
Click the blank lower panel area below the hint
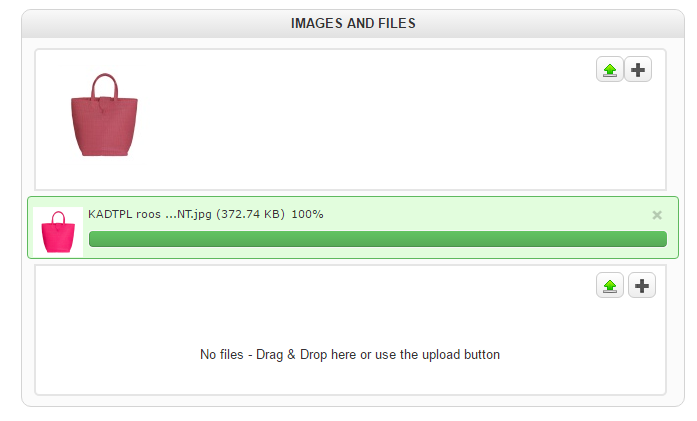tap(350, 378)
